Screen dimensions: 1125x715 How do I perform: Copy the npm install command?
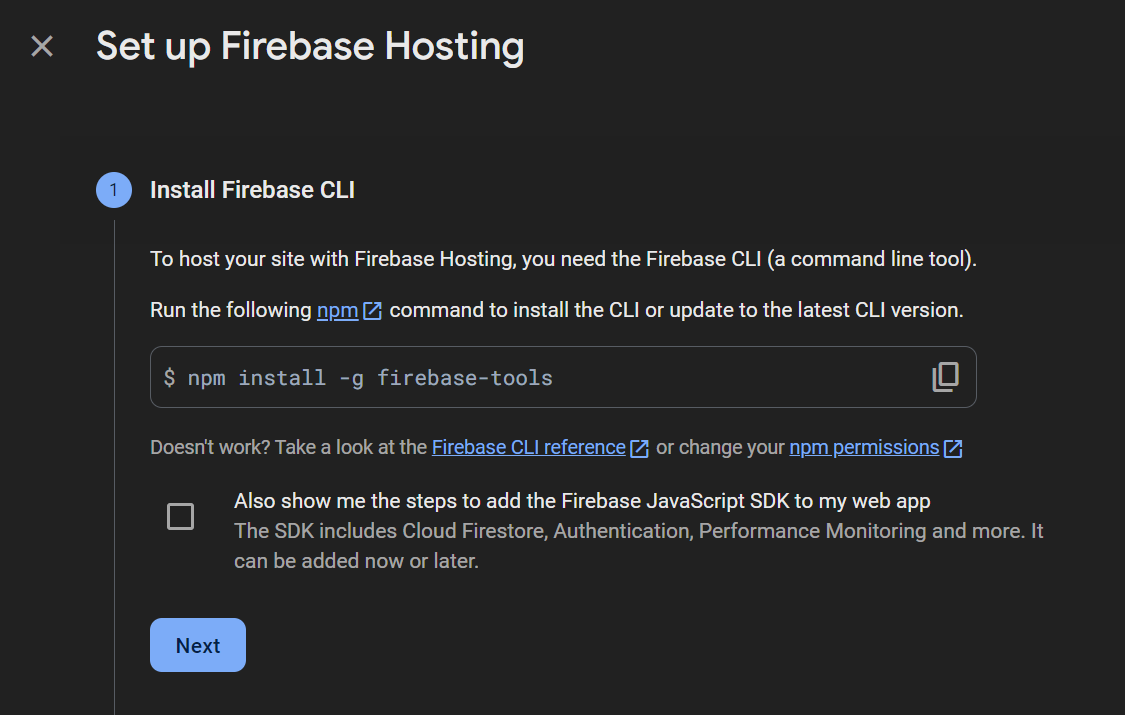coord(945,377)
